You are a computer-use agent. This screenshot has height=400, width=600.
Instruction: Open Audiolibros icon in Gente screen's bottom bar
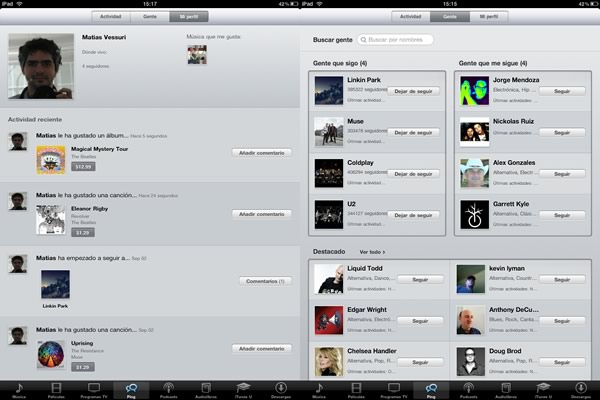pyautogui.click(x=506, y=390)
